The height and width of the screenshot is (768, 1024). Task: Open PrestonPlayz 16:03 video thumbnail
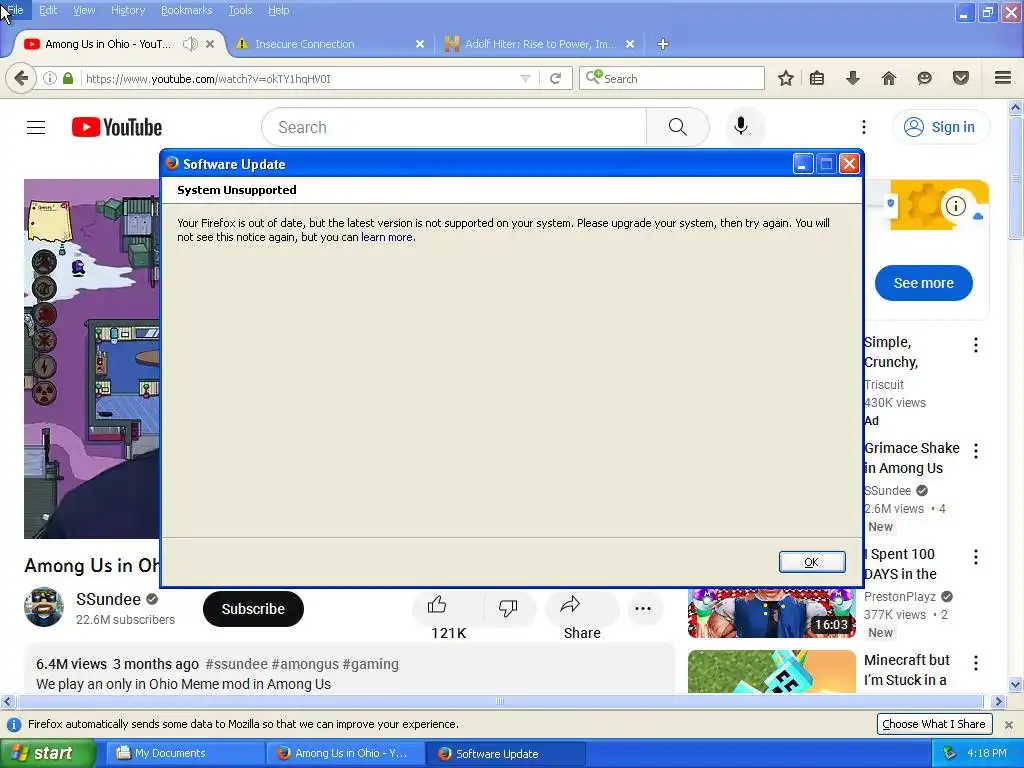[771, 613]
